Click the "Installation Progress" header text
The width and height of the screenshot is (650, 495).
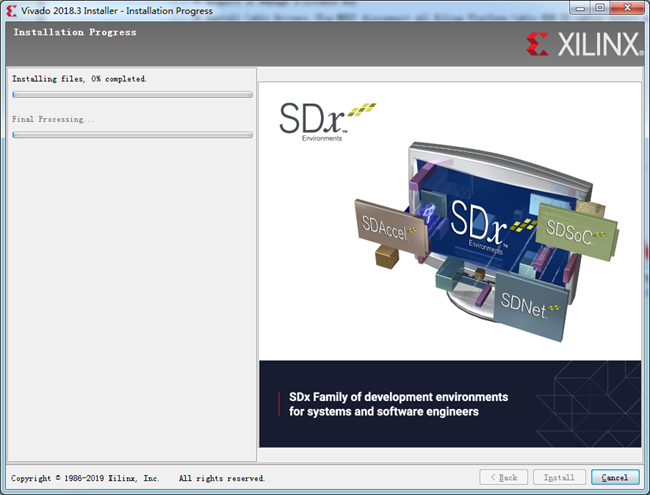pos(75,32)
